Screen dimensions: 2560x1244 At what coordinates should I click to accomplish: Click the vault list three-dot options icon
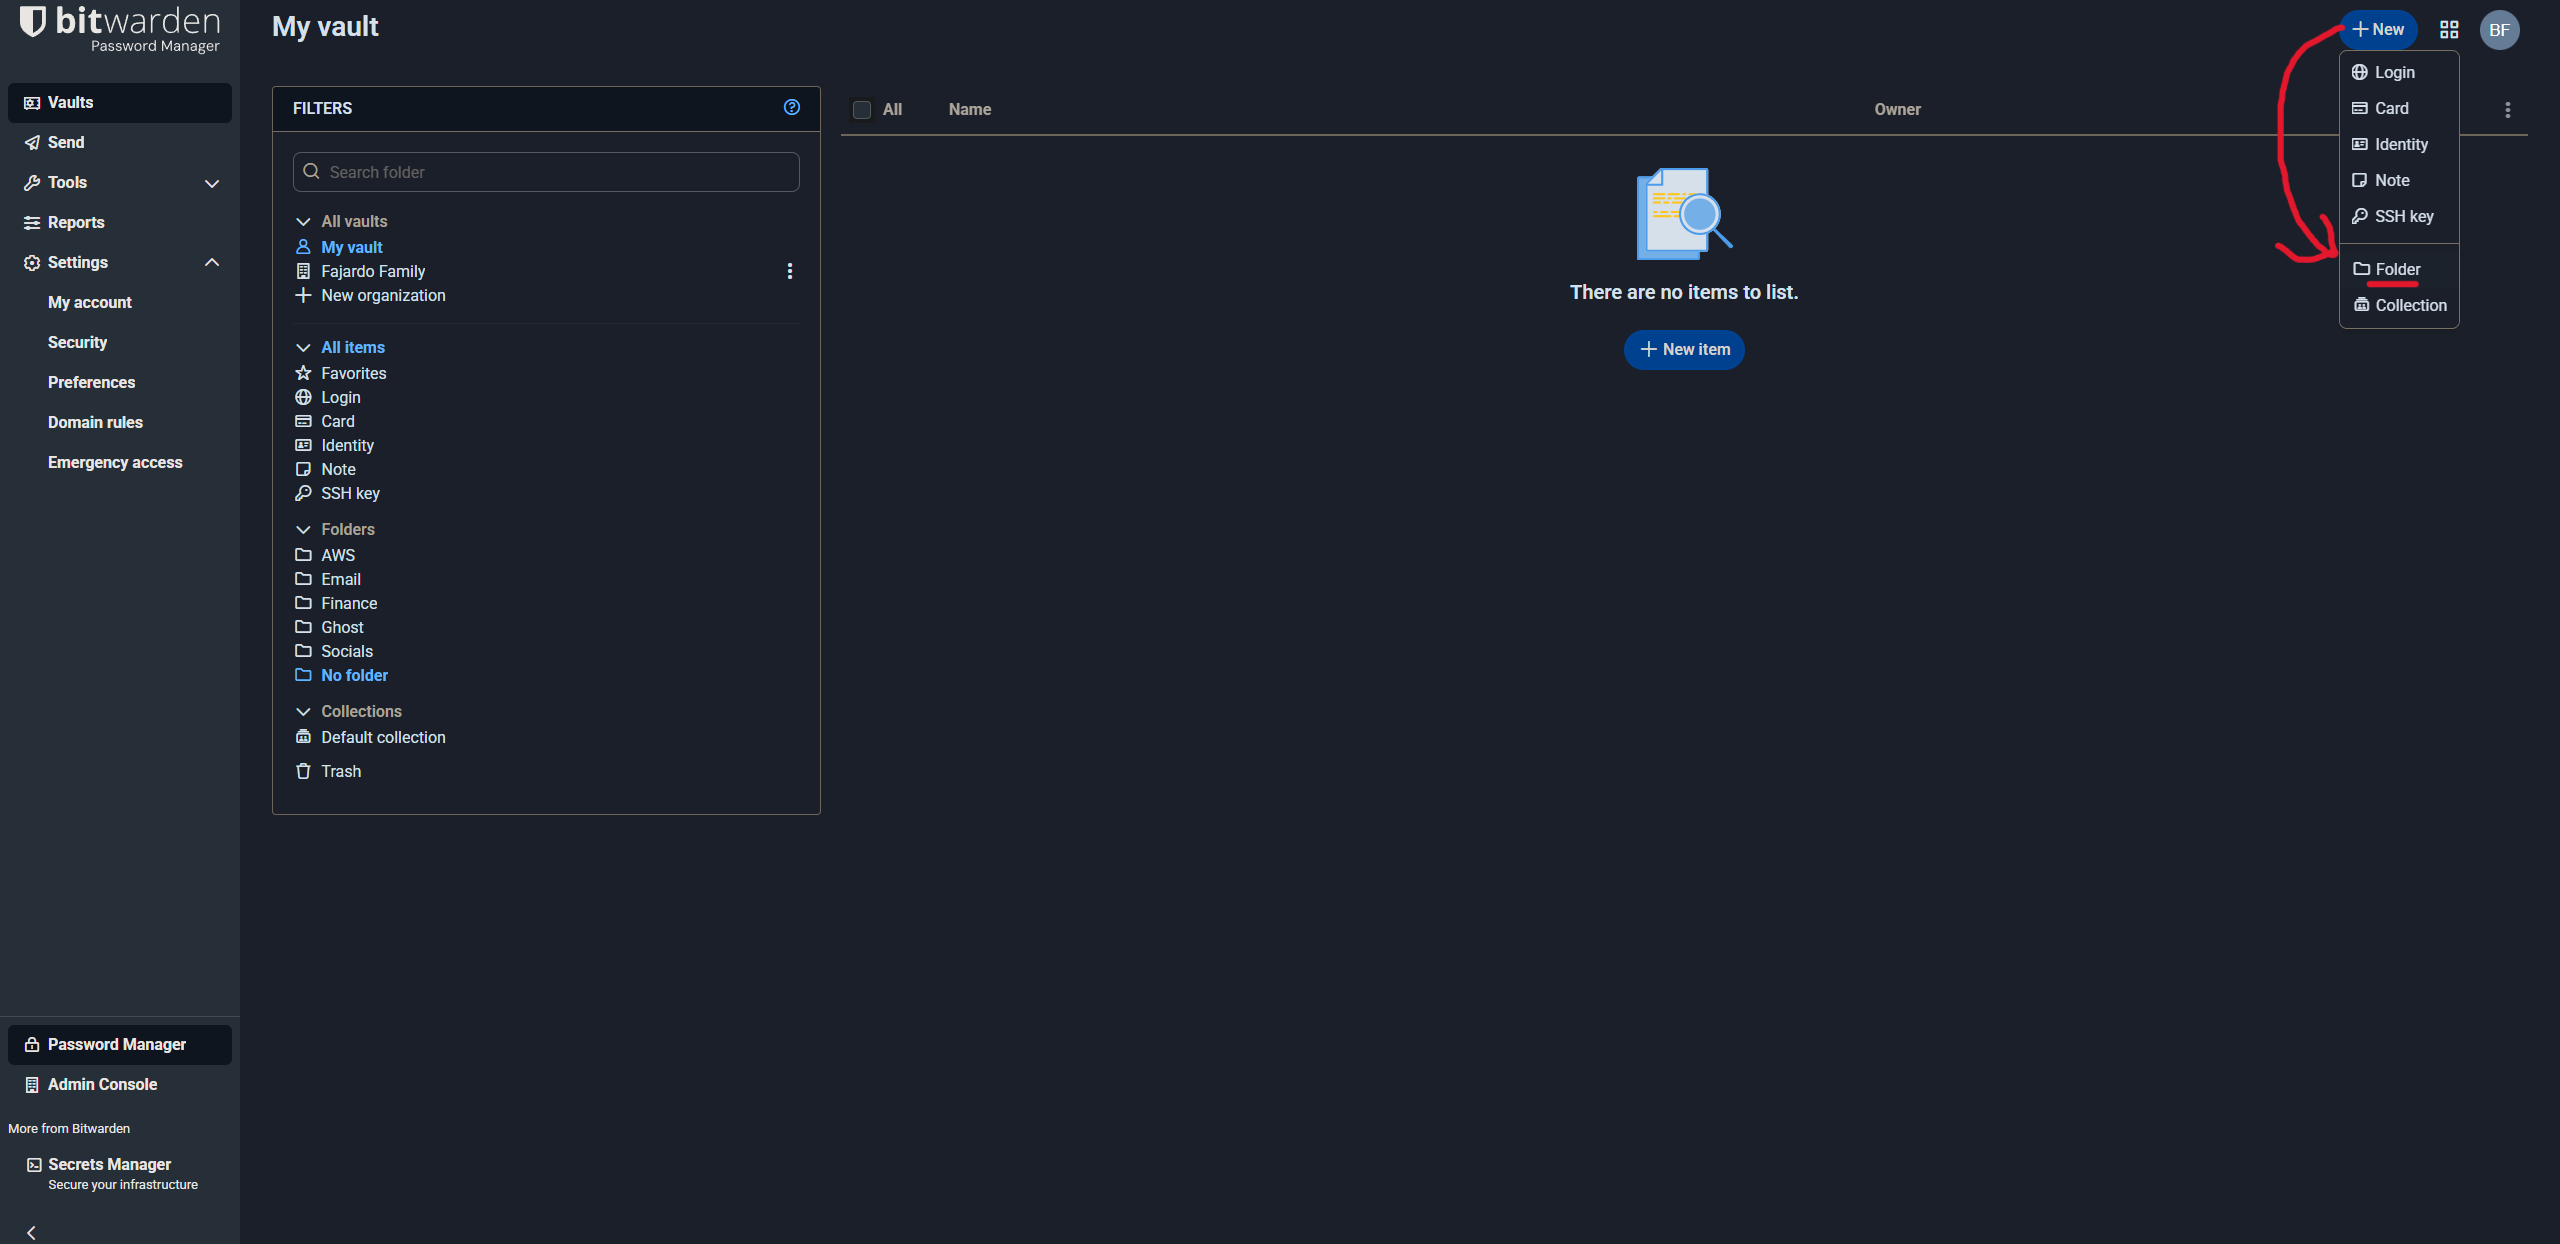[x=2507, y=110]
